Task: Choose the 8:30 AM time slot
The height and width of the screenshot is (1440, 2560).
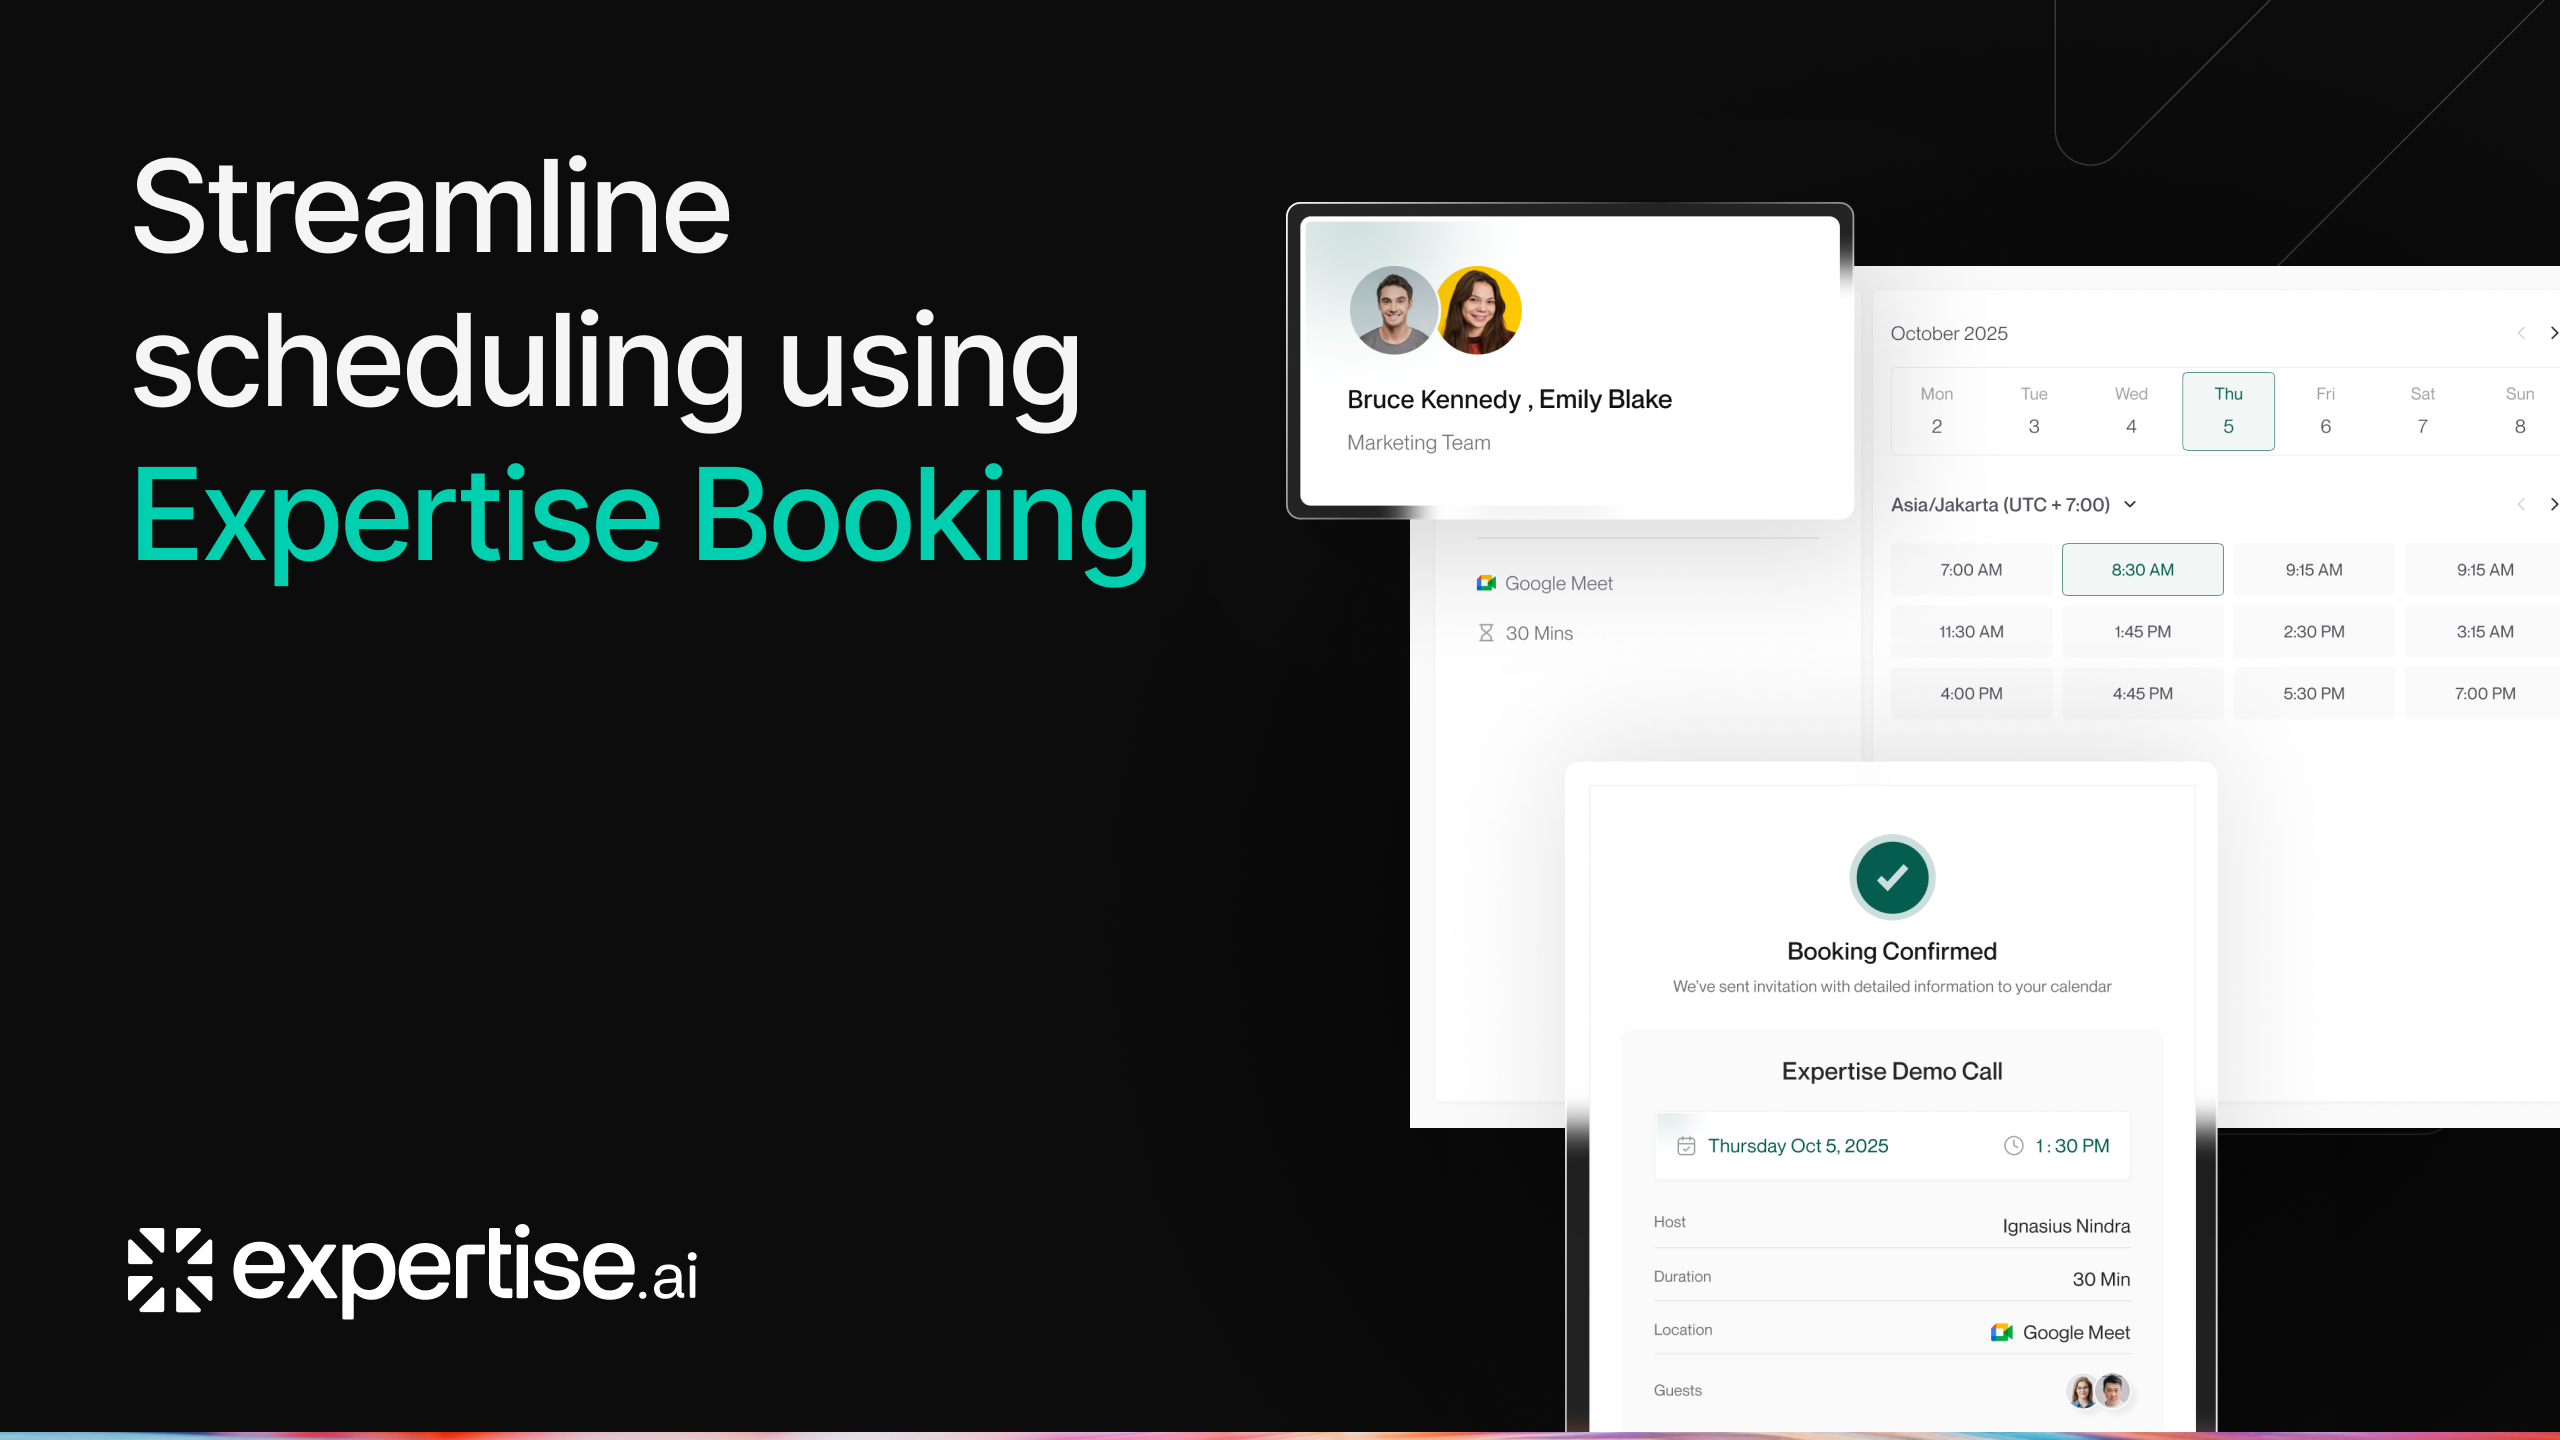Action: click(x=2142, y=570)
